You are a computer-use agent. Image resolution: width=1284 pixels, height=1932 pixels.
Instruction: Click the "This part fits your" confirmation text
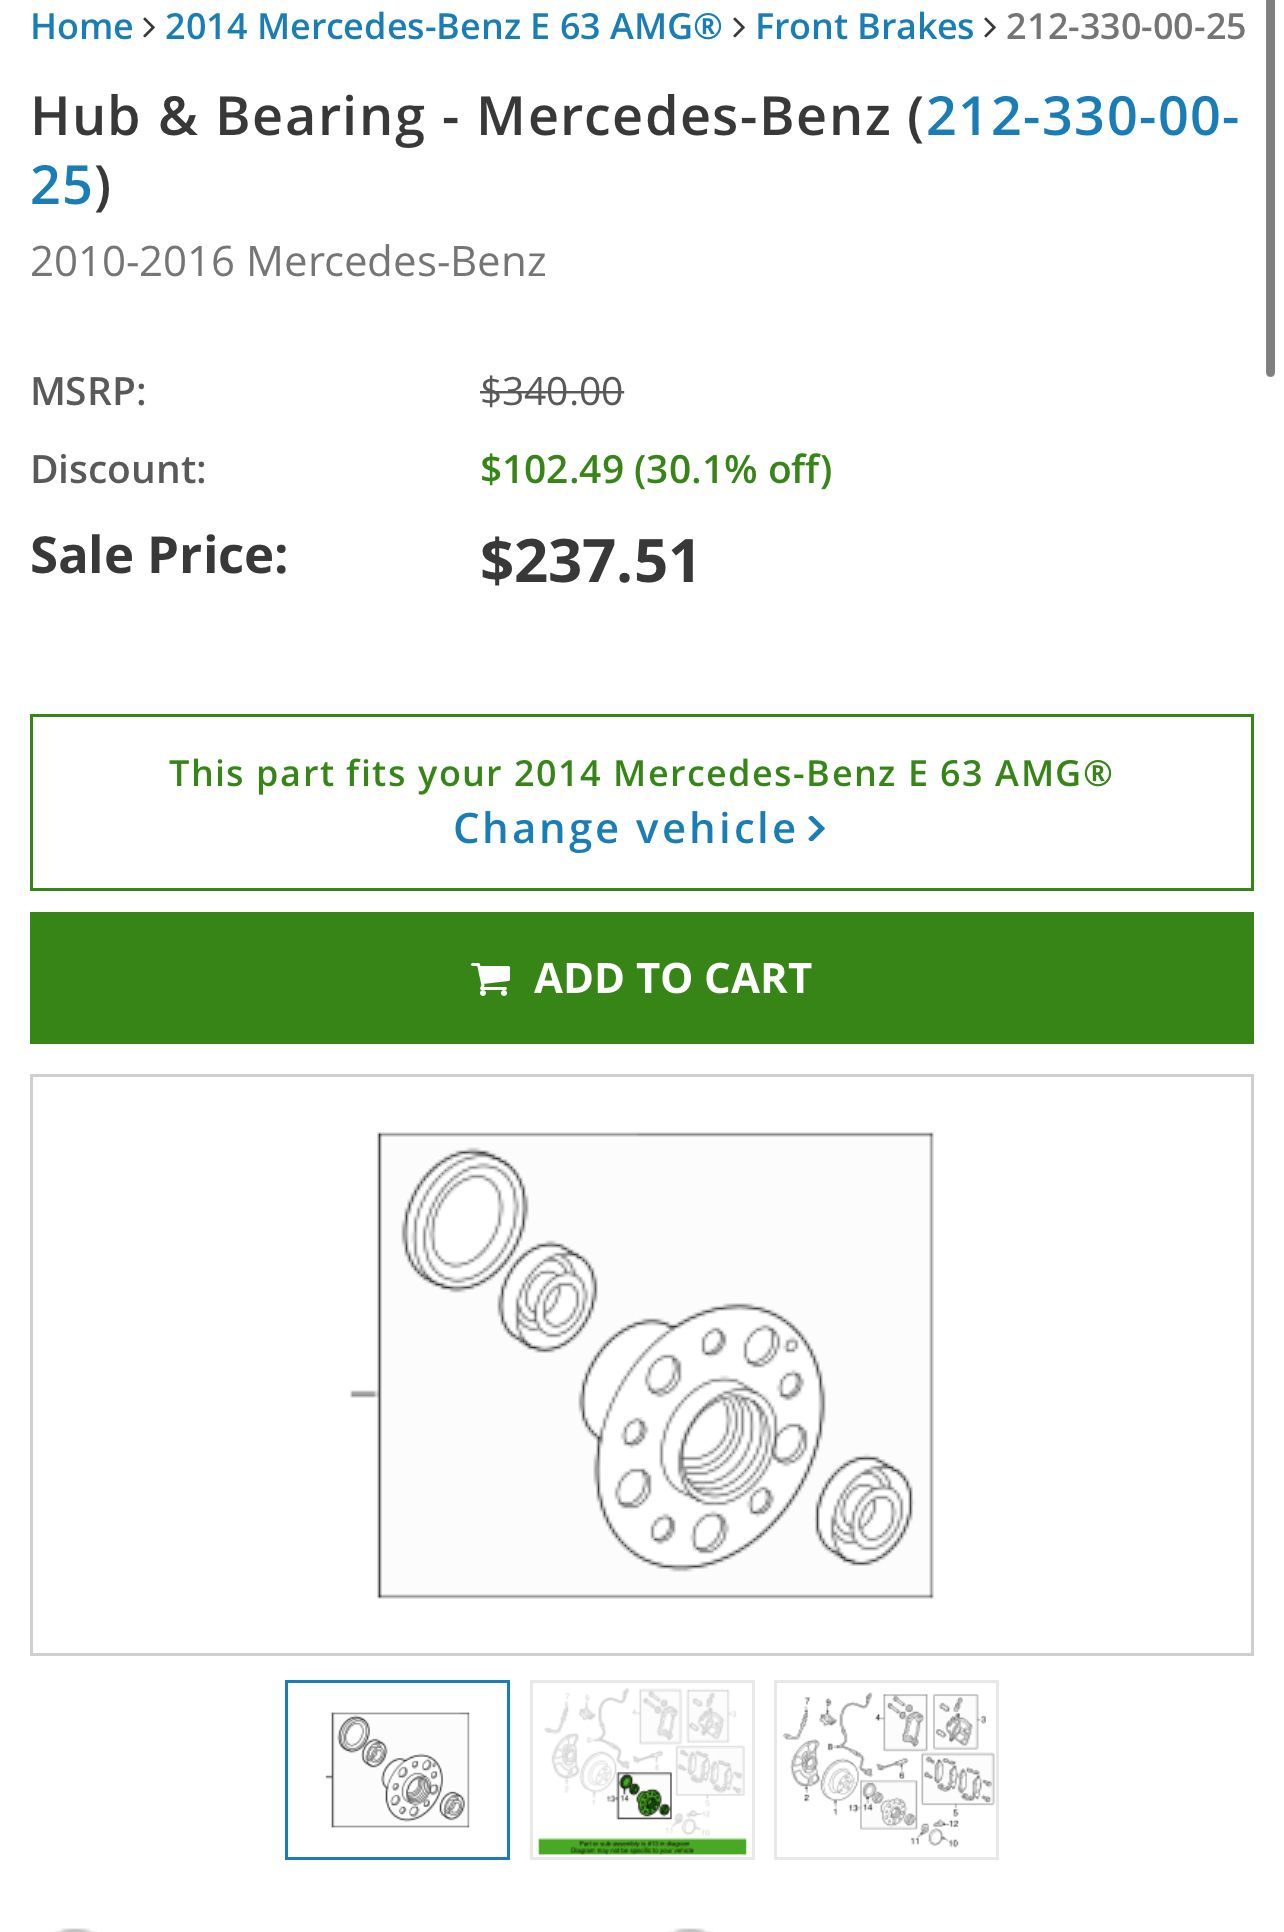640,773
